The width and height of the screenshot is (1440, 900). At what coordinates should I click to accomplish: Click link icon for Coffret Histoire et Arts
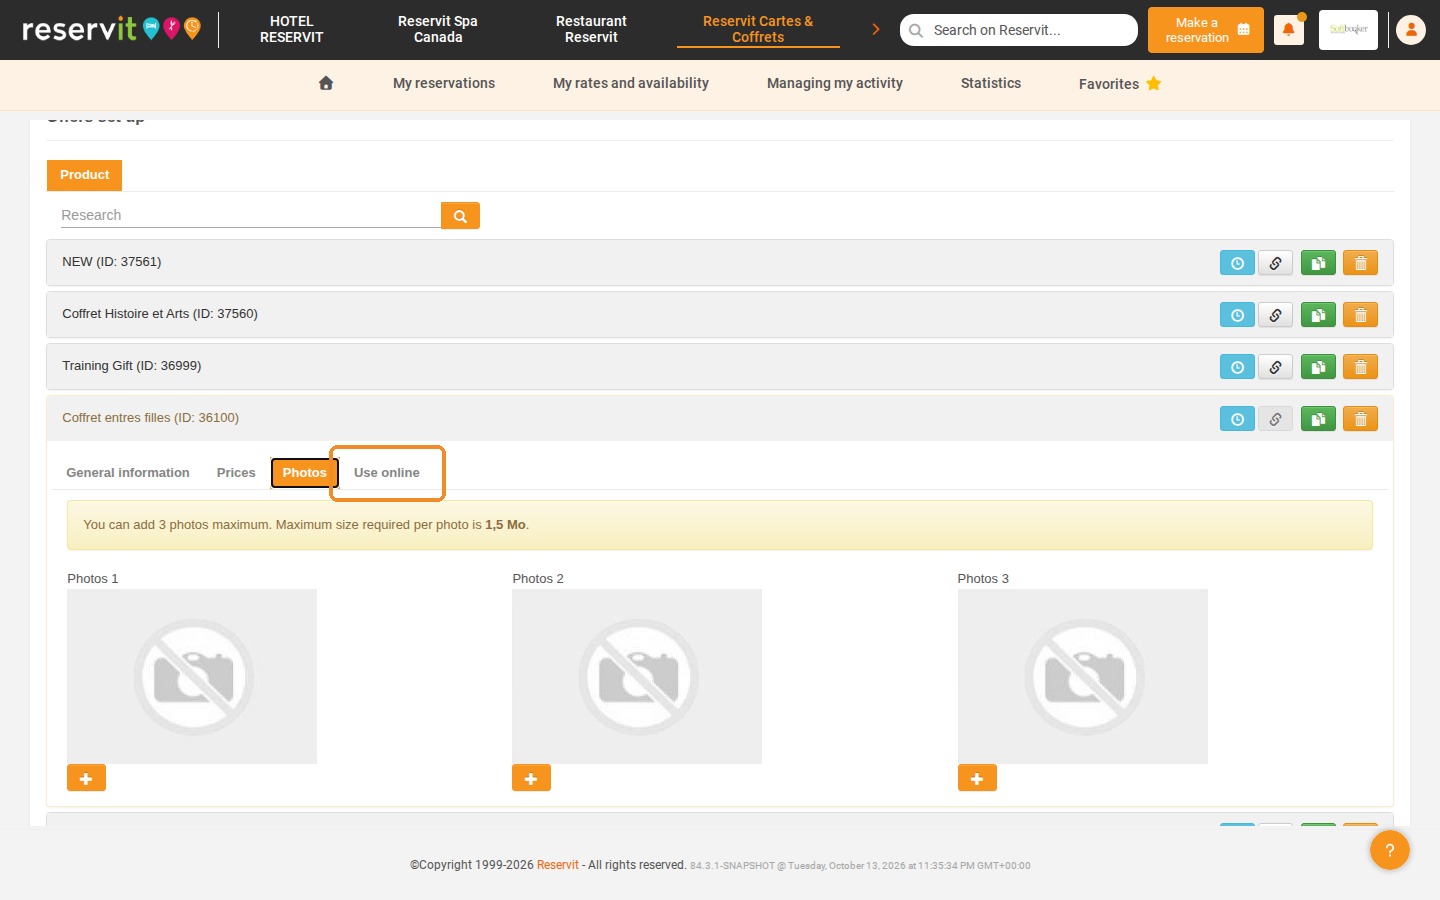tap(1275, 315)
